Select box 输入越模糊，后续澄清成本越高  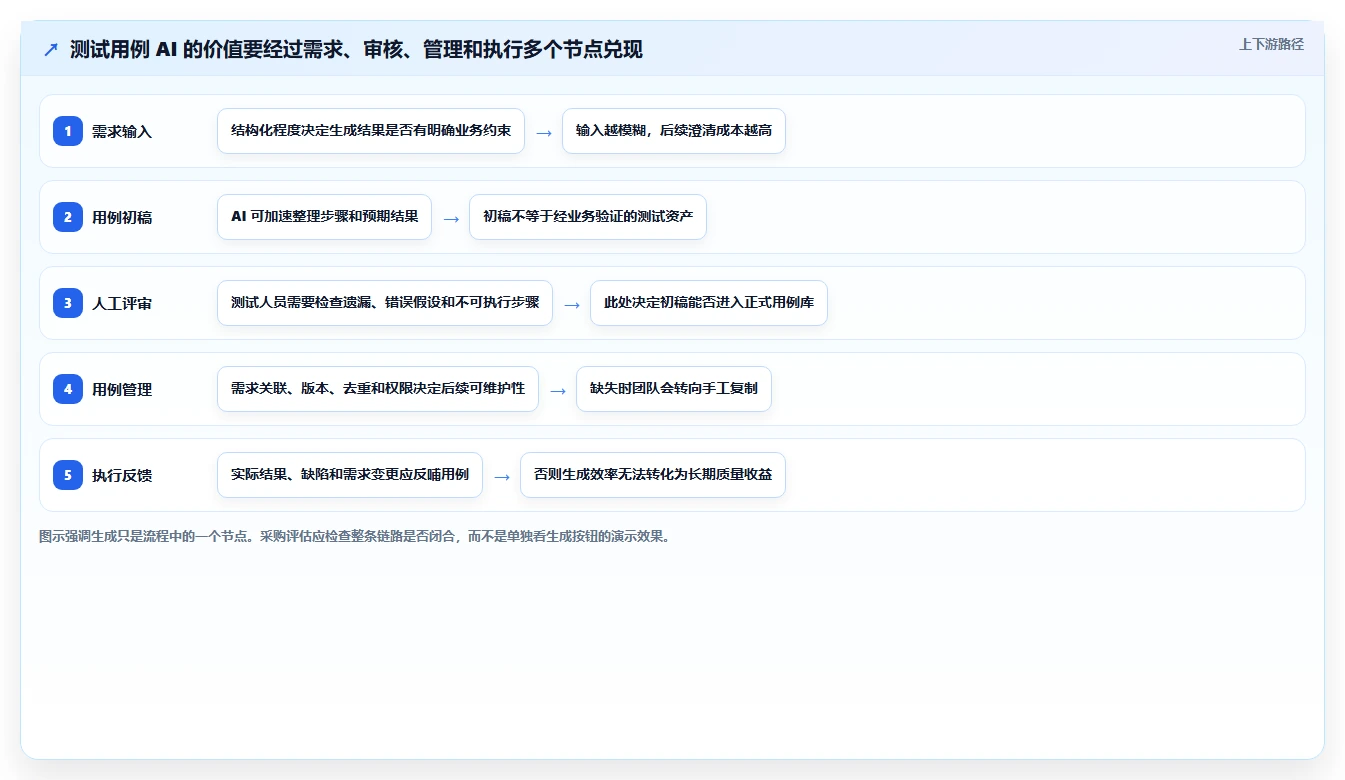(674, 131)
